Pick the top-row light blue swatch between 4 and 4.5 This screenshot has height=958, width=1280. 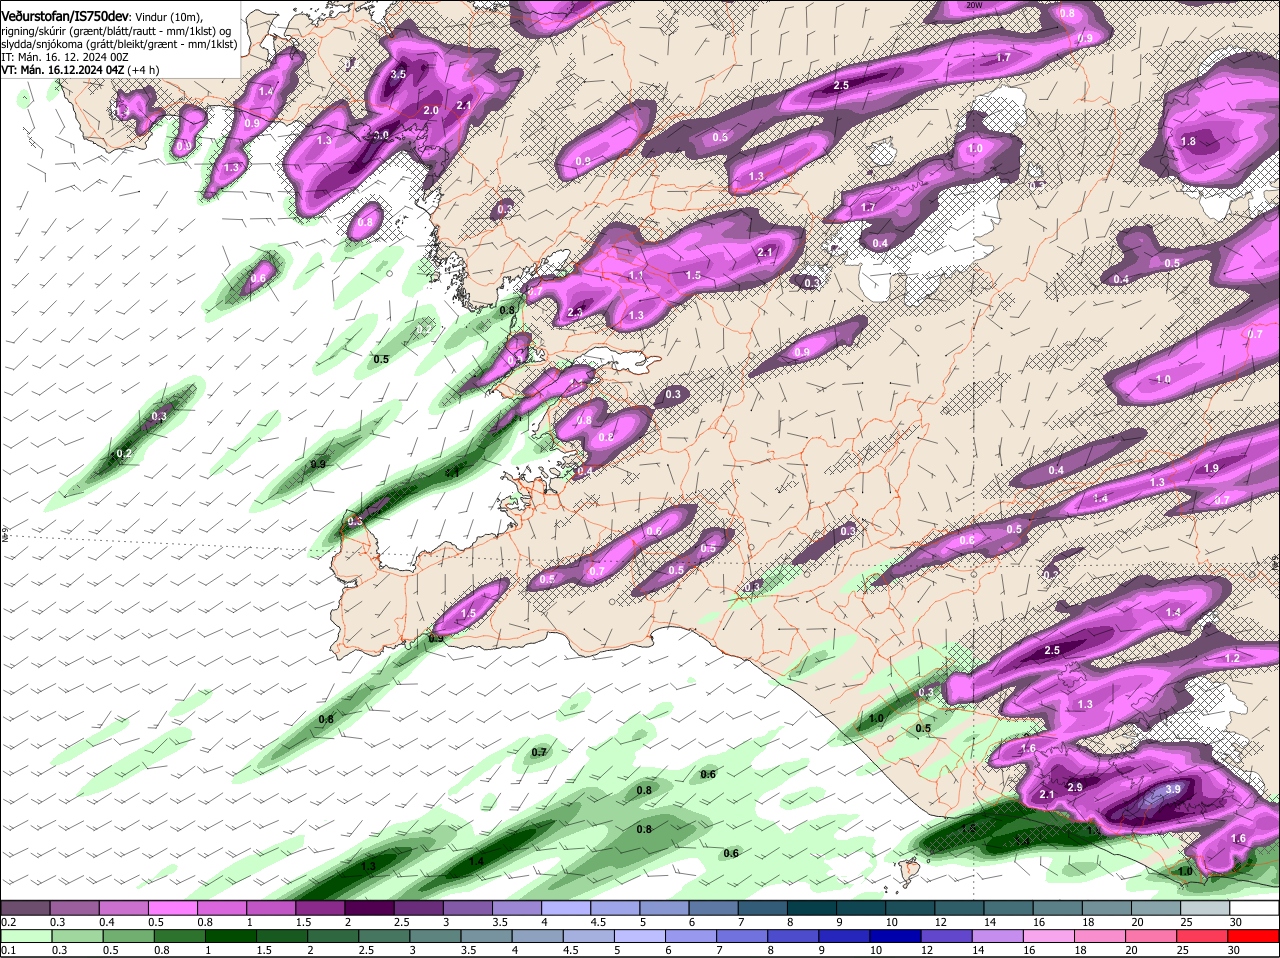point(565,907)
